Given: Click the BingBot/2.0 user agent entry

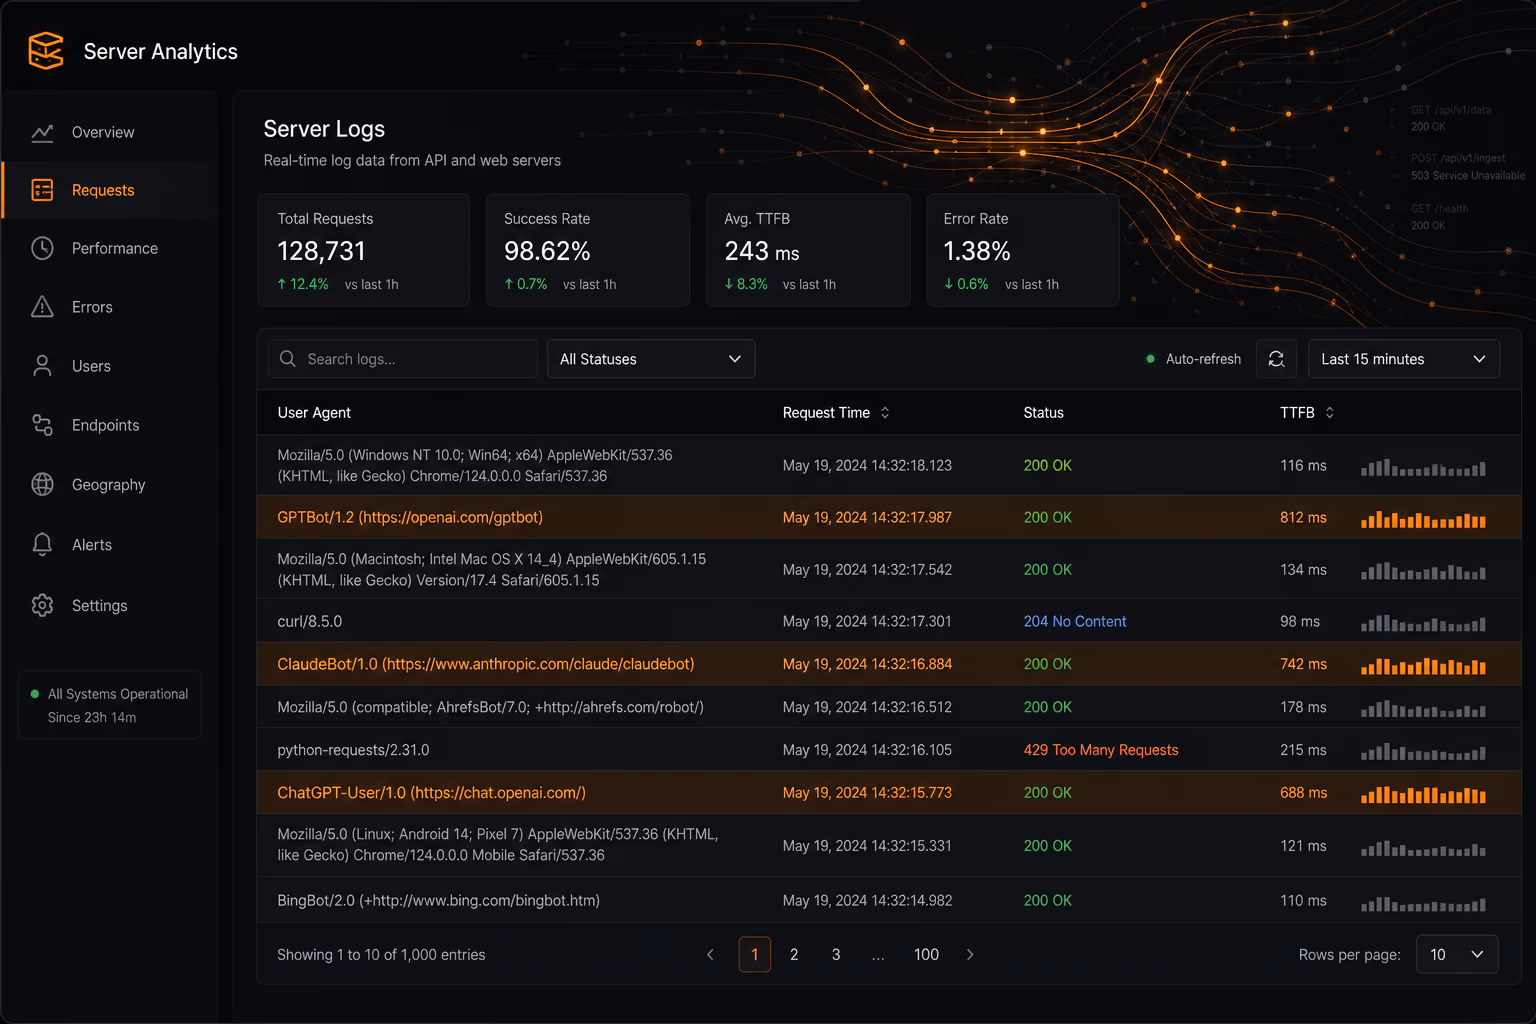Looking at the screenshot, I should click(438, 901).
